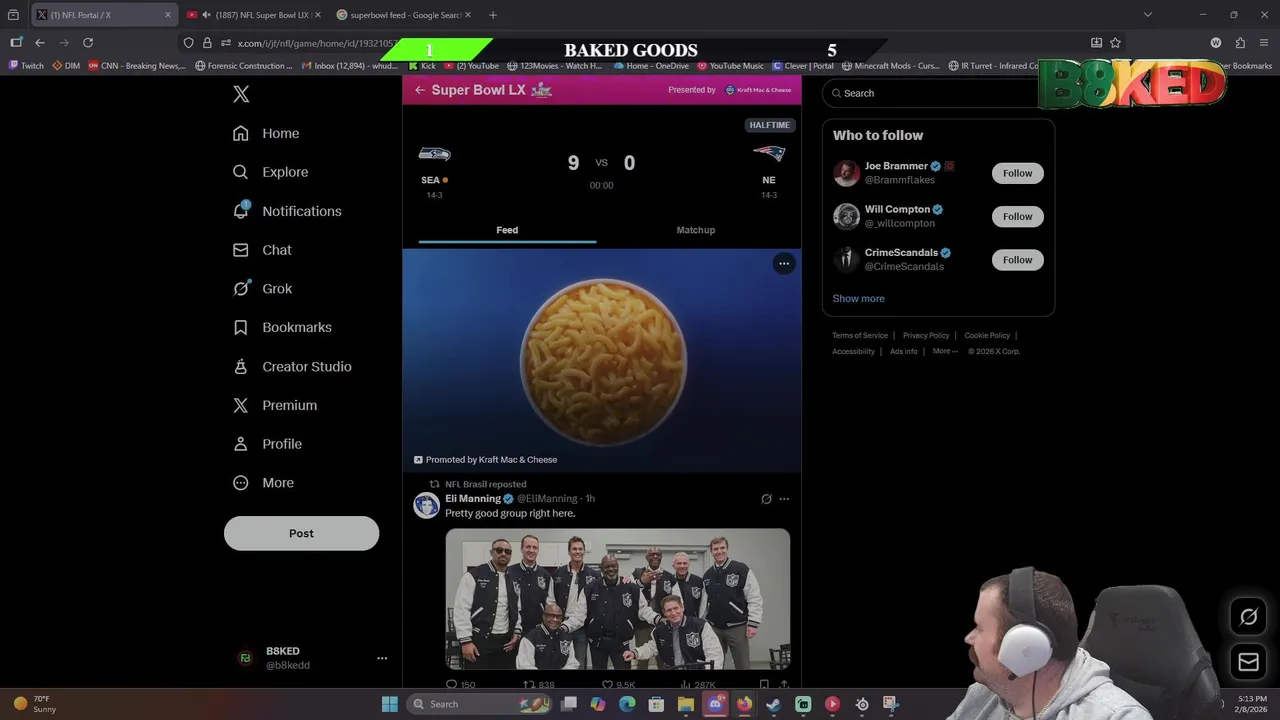The image size is (1280, 720).
Task: Open the floating Messages envelope button
Action: click(1248, 662)
